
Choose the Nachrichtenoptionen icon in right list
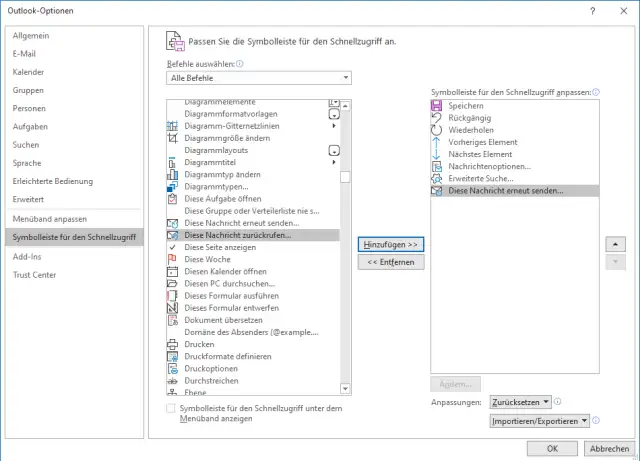436,165
